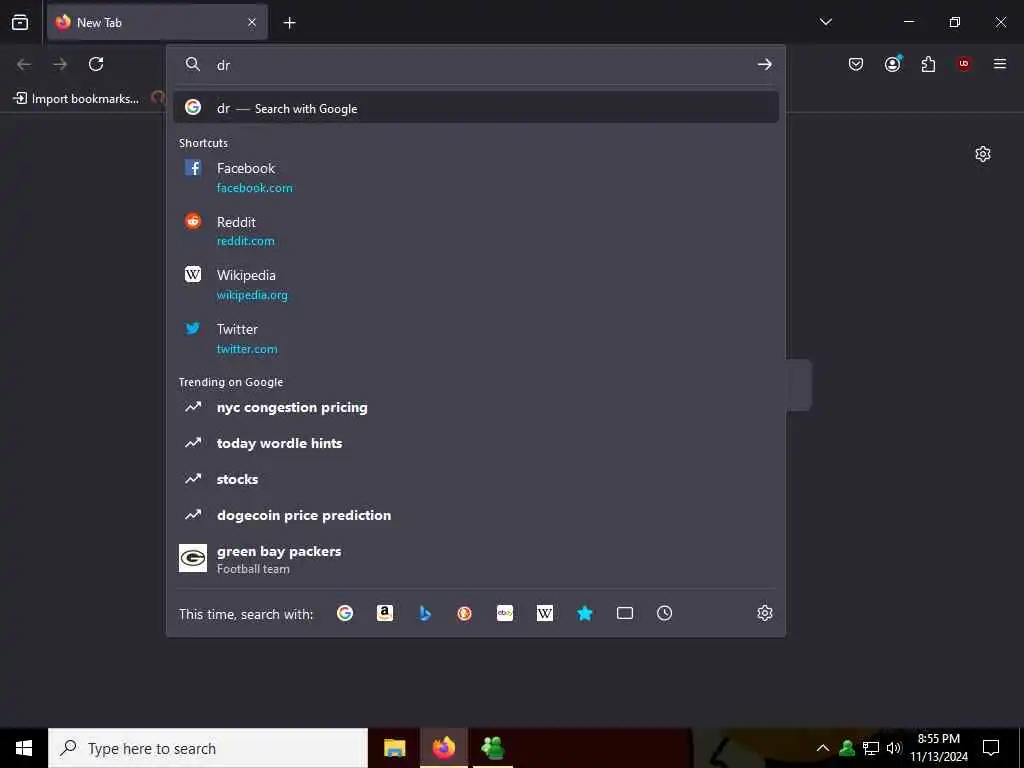Open the Firefox account icon

[x=893, y=64]
